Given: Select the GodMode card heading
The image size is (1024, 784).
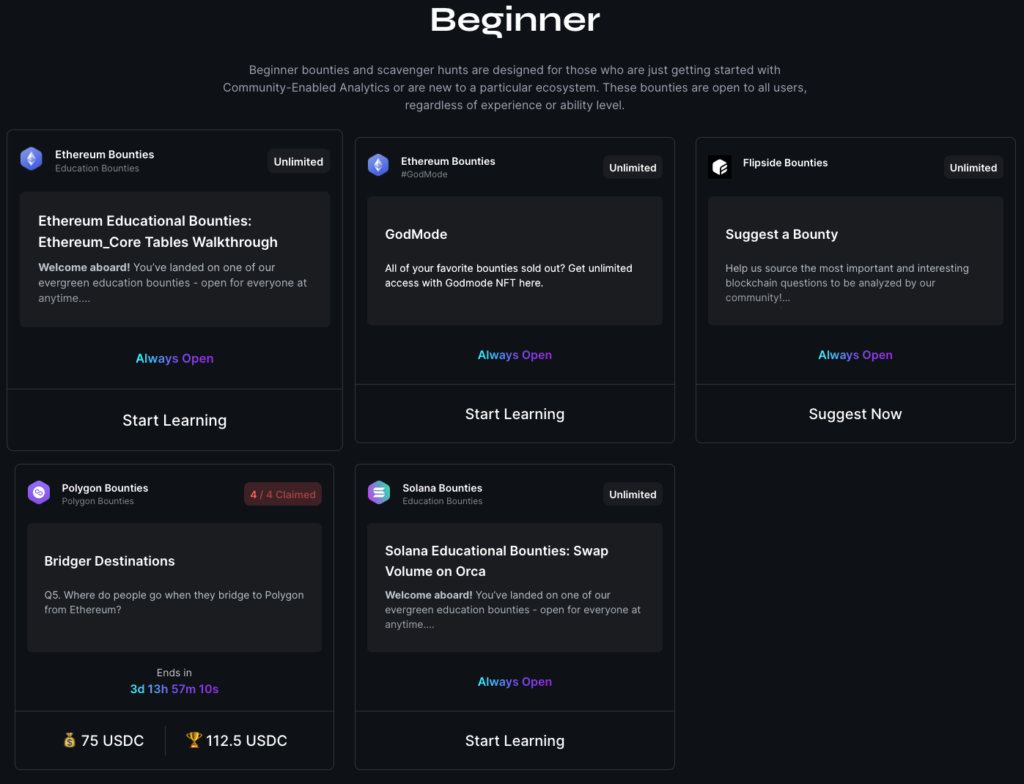Looking at the screenshot, I should pos(416,234).
